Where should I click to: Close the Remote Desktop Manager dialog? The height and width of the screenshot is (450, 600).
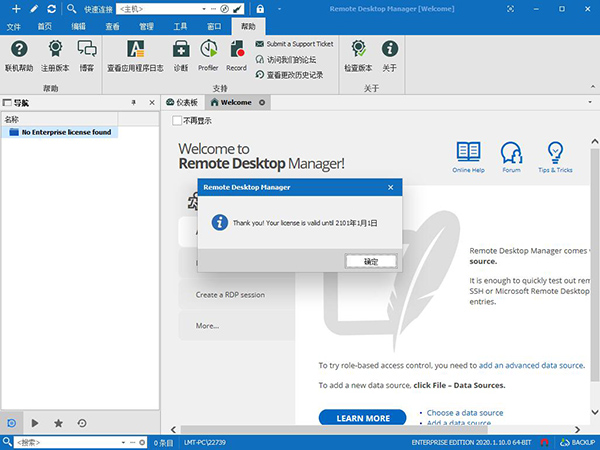tap(390, 187)
